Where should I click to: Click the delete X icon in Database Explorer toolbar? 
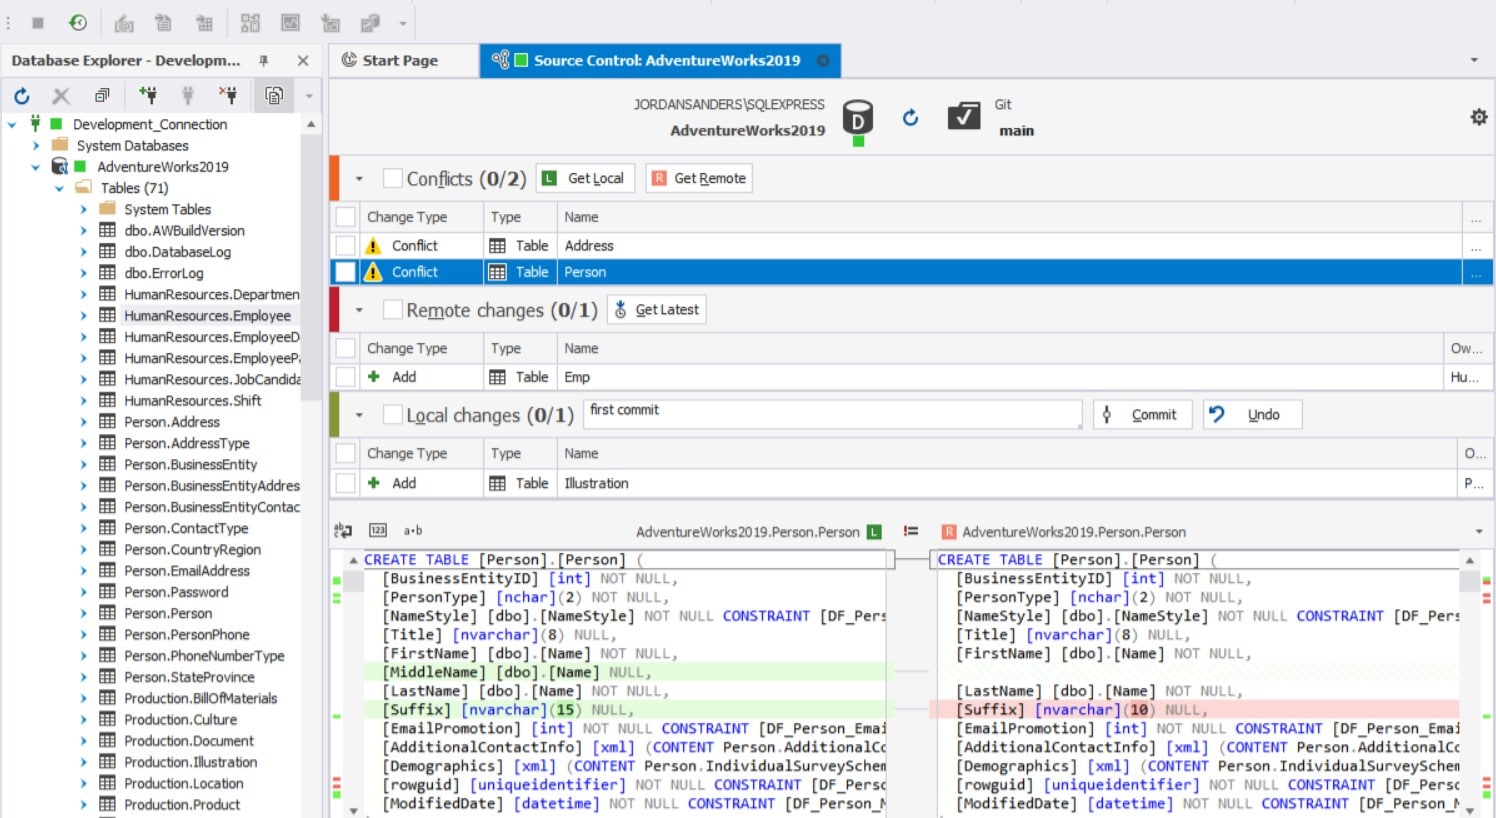point(61,96)
